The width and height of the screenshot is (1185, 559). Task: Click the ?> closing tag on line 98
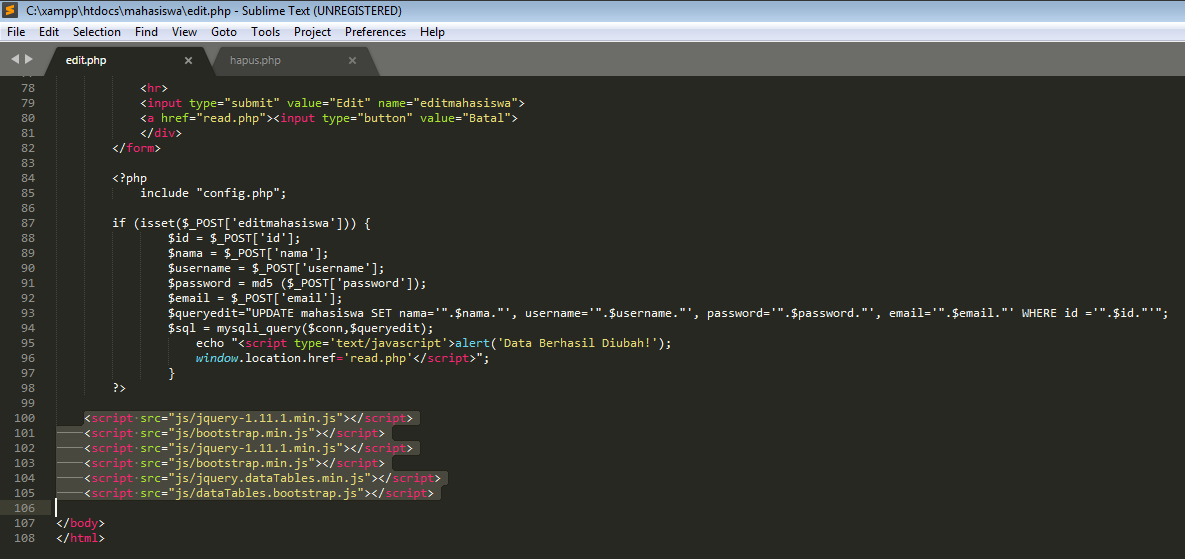click(119, 388)
